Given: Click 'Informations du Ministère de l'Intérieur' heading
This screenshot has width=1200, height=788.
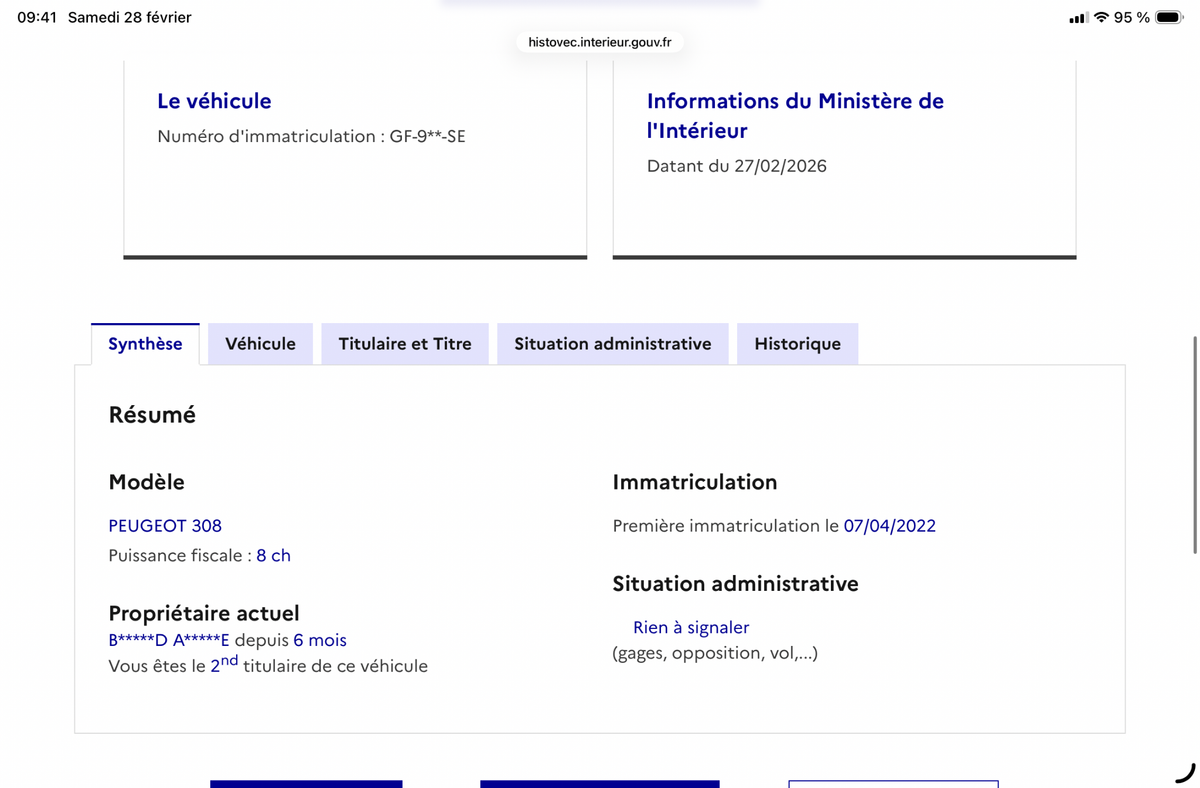Looking at the screenshot, I should pos(795,115).
